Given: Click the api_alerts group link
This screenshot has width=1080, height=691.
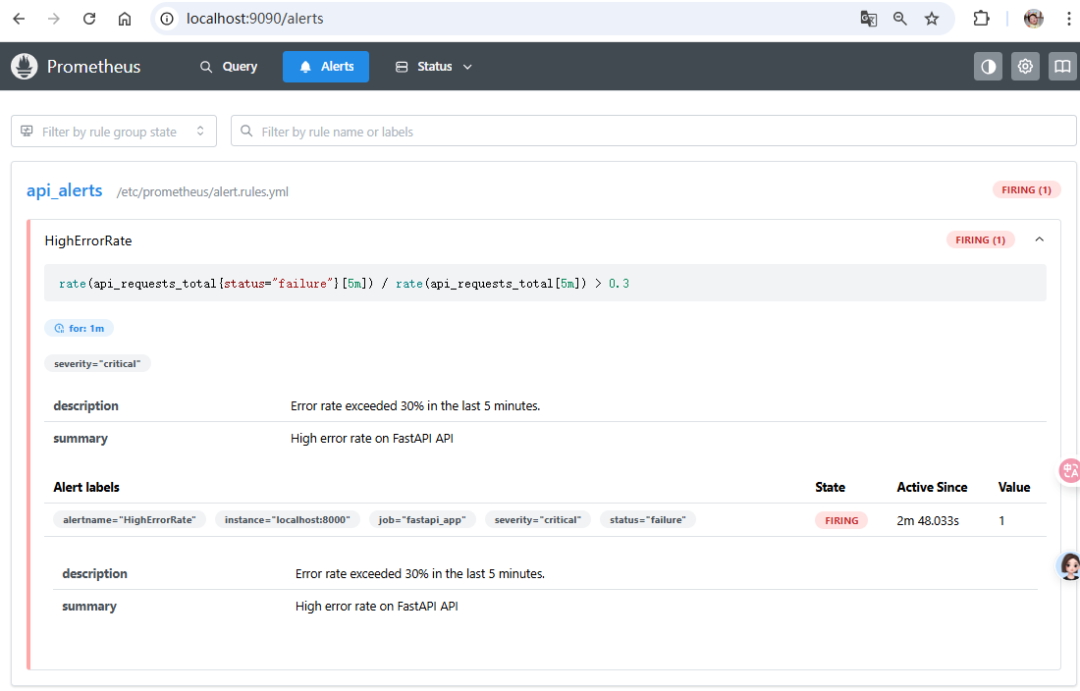Looking at the screenshot, I should [64, 190].
